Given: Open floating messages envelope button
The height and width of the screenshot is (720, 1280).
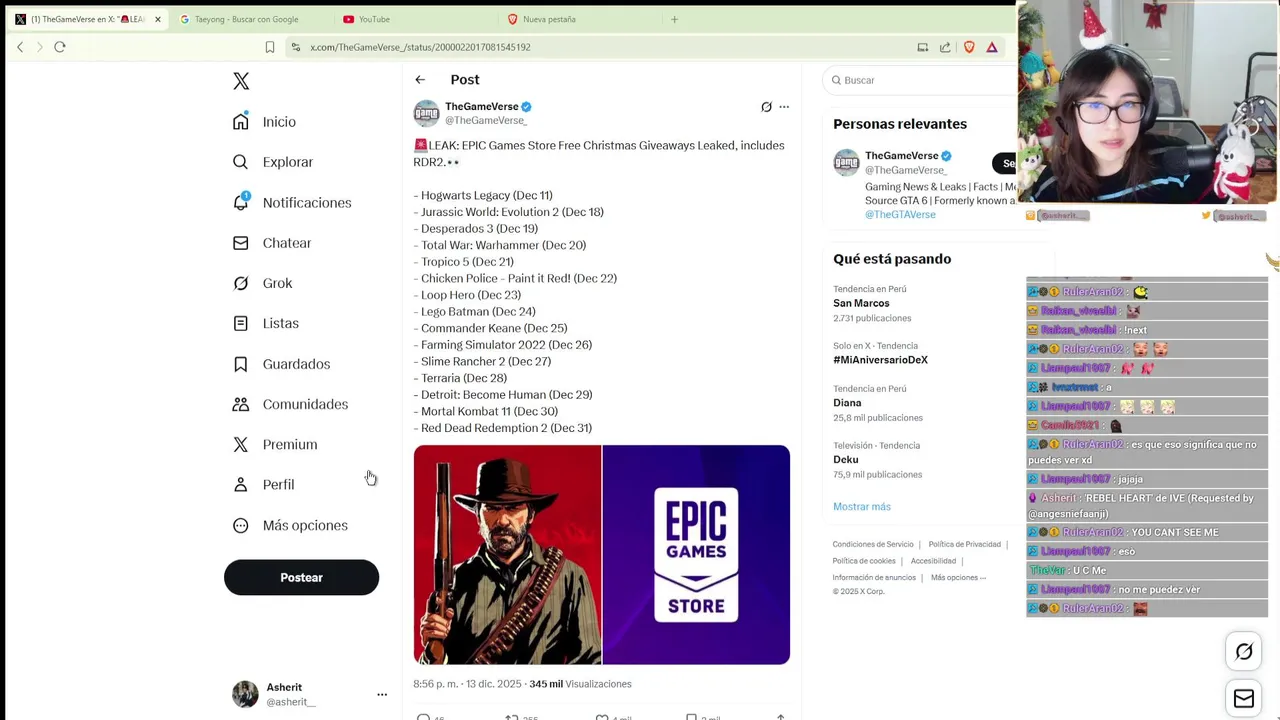Looking at the screenshot, I should coord(1244,699).
